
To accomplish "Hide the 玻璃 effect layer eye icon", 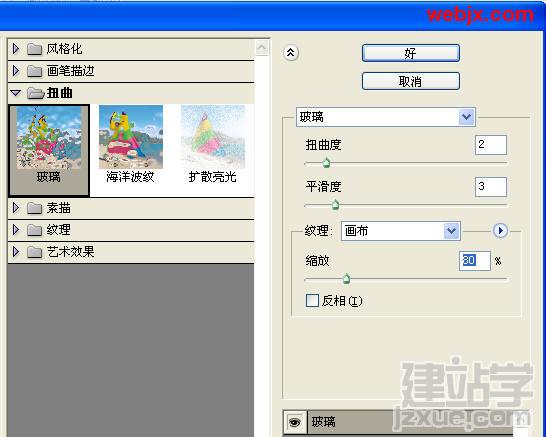I will click(x=295, y=423).
